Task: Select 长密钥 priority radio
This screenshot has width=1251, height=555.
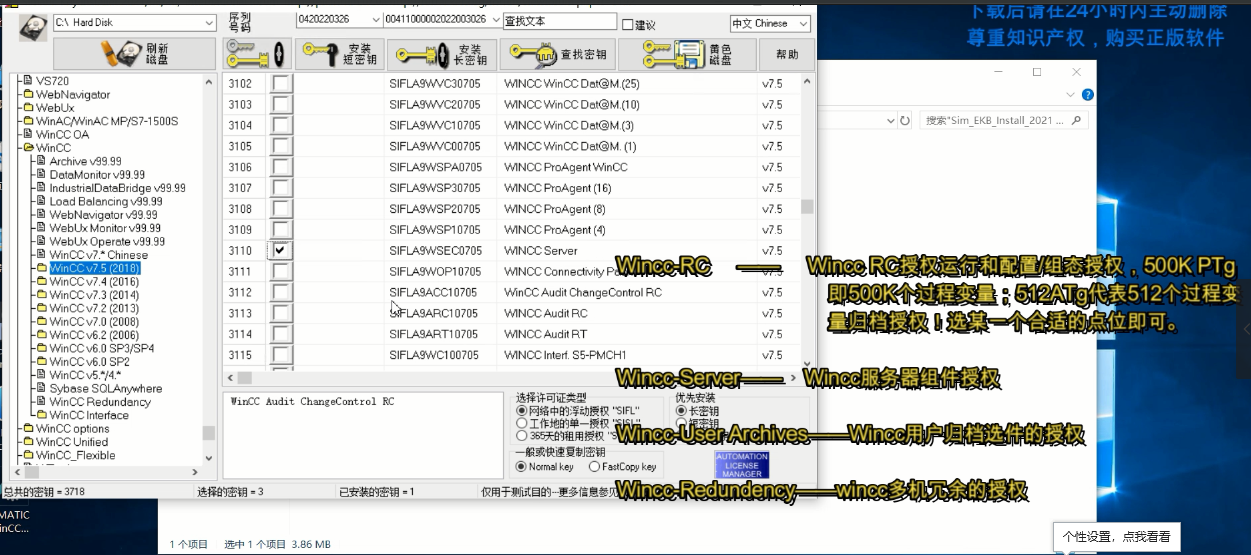Action: pyautogui.click(x=682, y=411)
